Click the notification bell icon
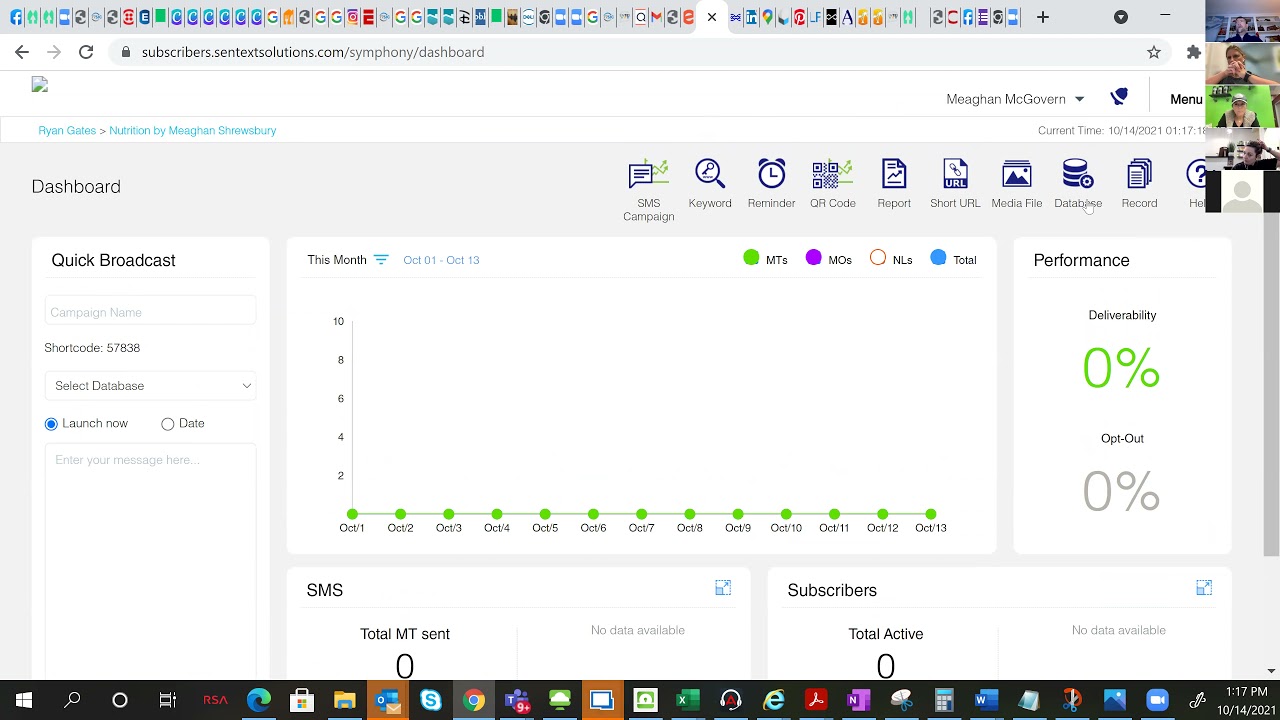The width and height of the screenshot is (1280, 720). (1119, 97)
